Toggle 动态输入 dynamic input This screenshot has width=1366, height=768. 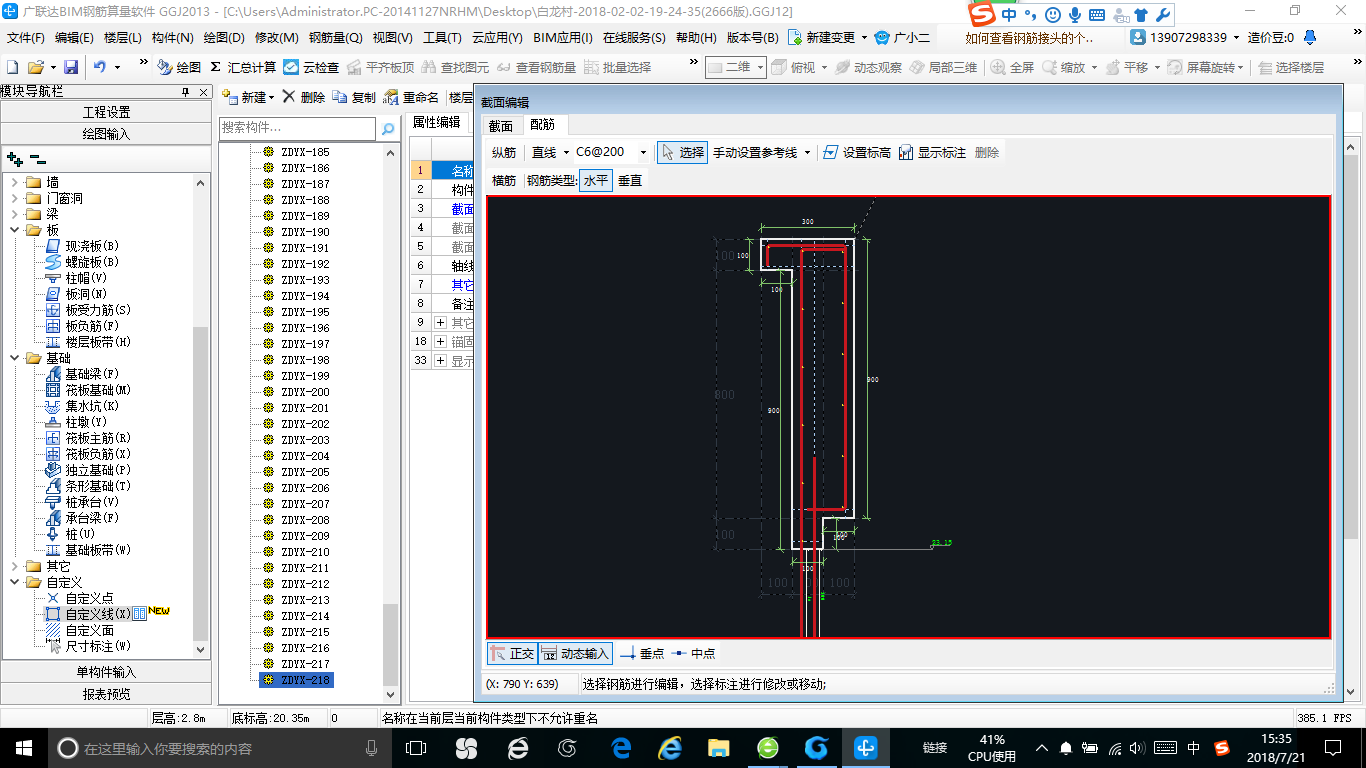click(575, 653)
